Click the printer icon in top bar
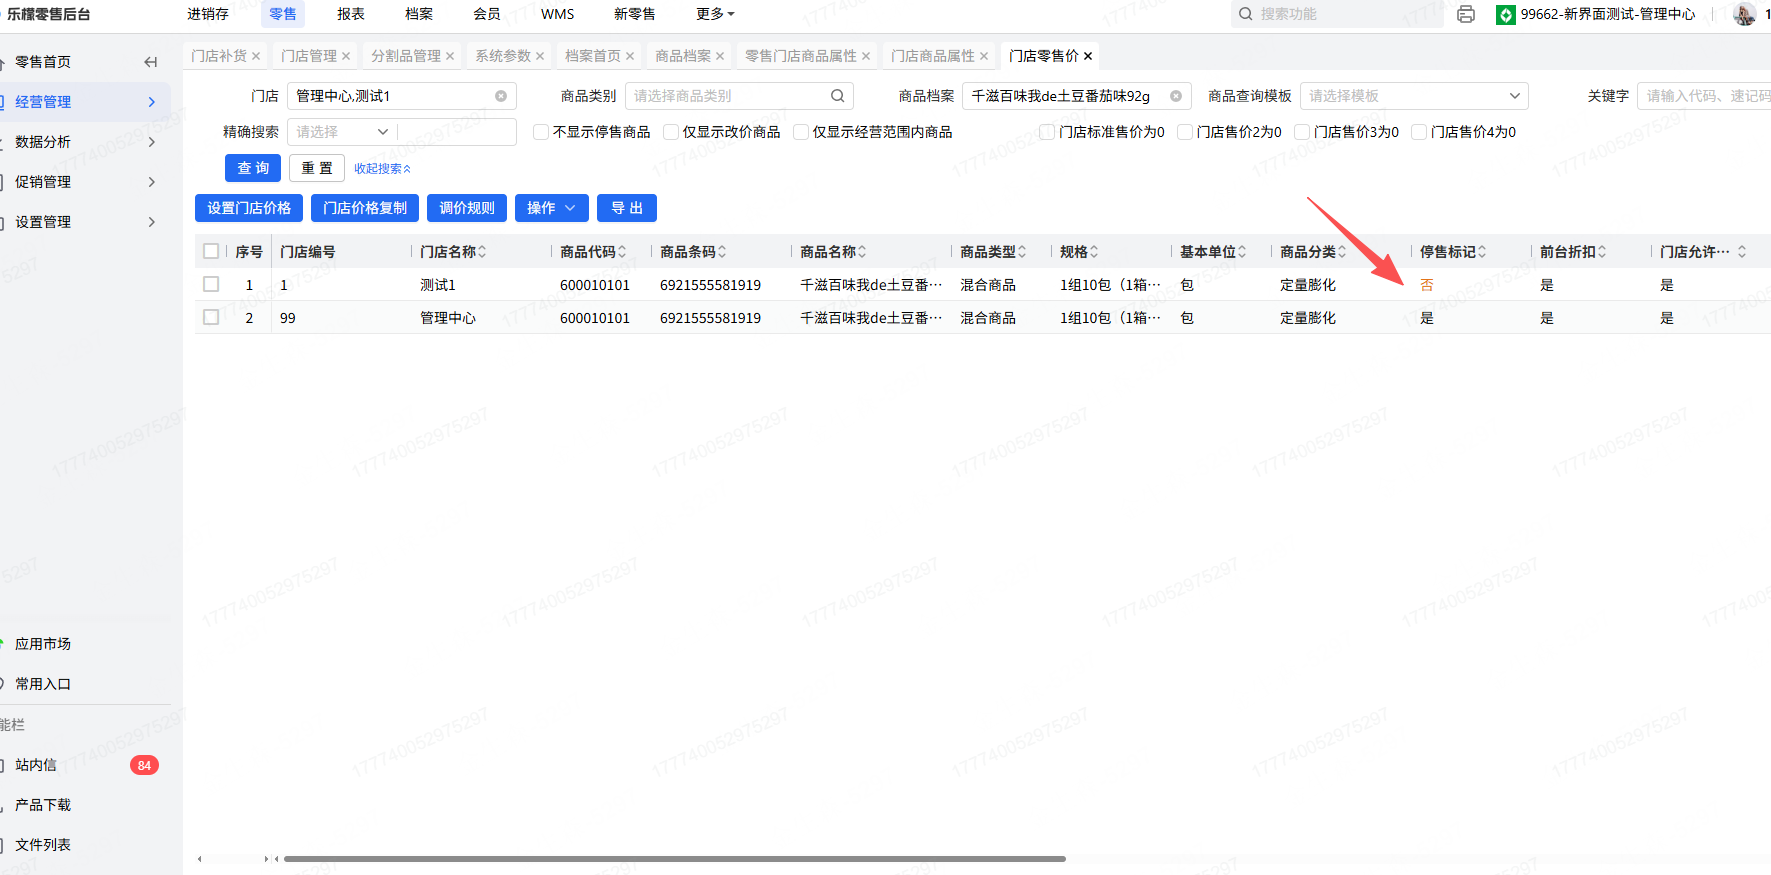Screen dimensions: 1771x875 [x=1466, y=14]
